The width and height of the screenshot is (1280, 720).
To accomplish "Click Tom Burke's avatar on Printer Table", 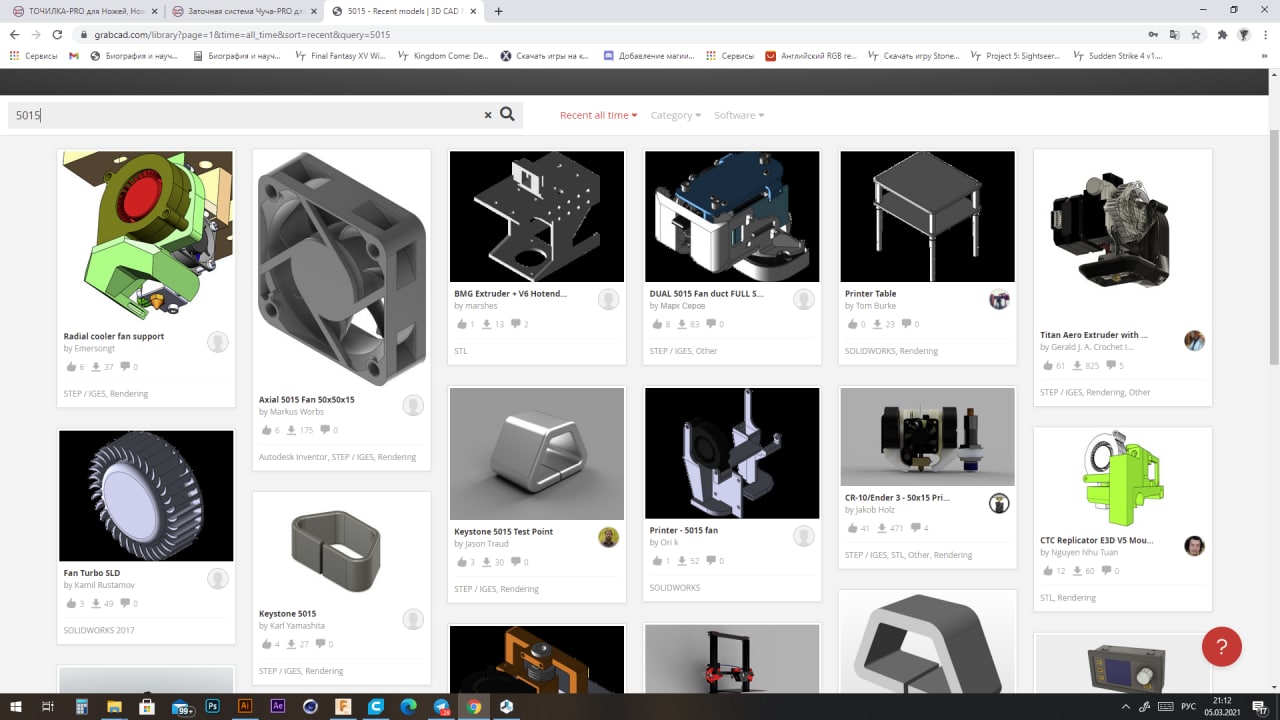I will (x=999, y=299).
